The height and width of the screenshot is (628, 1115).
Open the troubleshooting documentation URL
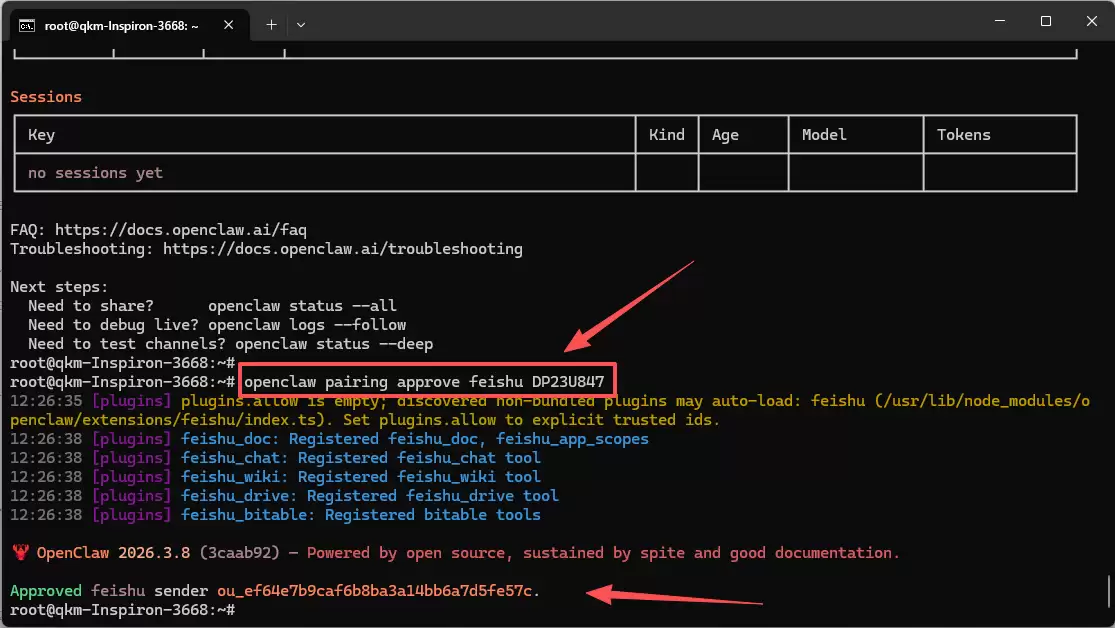343,249
